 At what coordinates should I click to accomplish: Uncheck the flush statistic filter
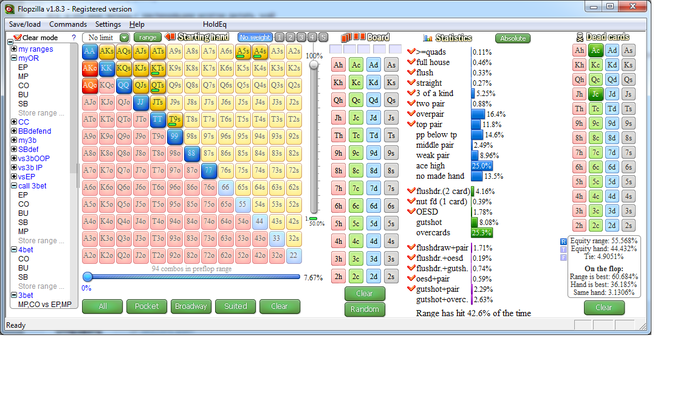coord(411,72)
